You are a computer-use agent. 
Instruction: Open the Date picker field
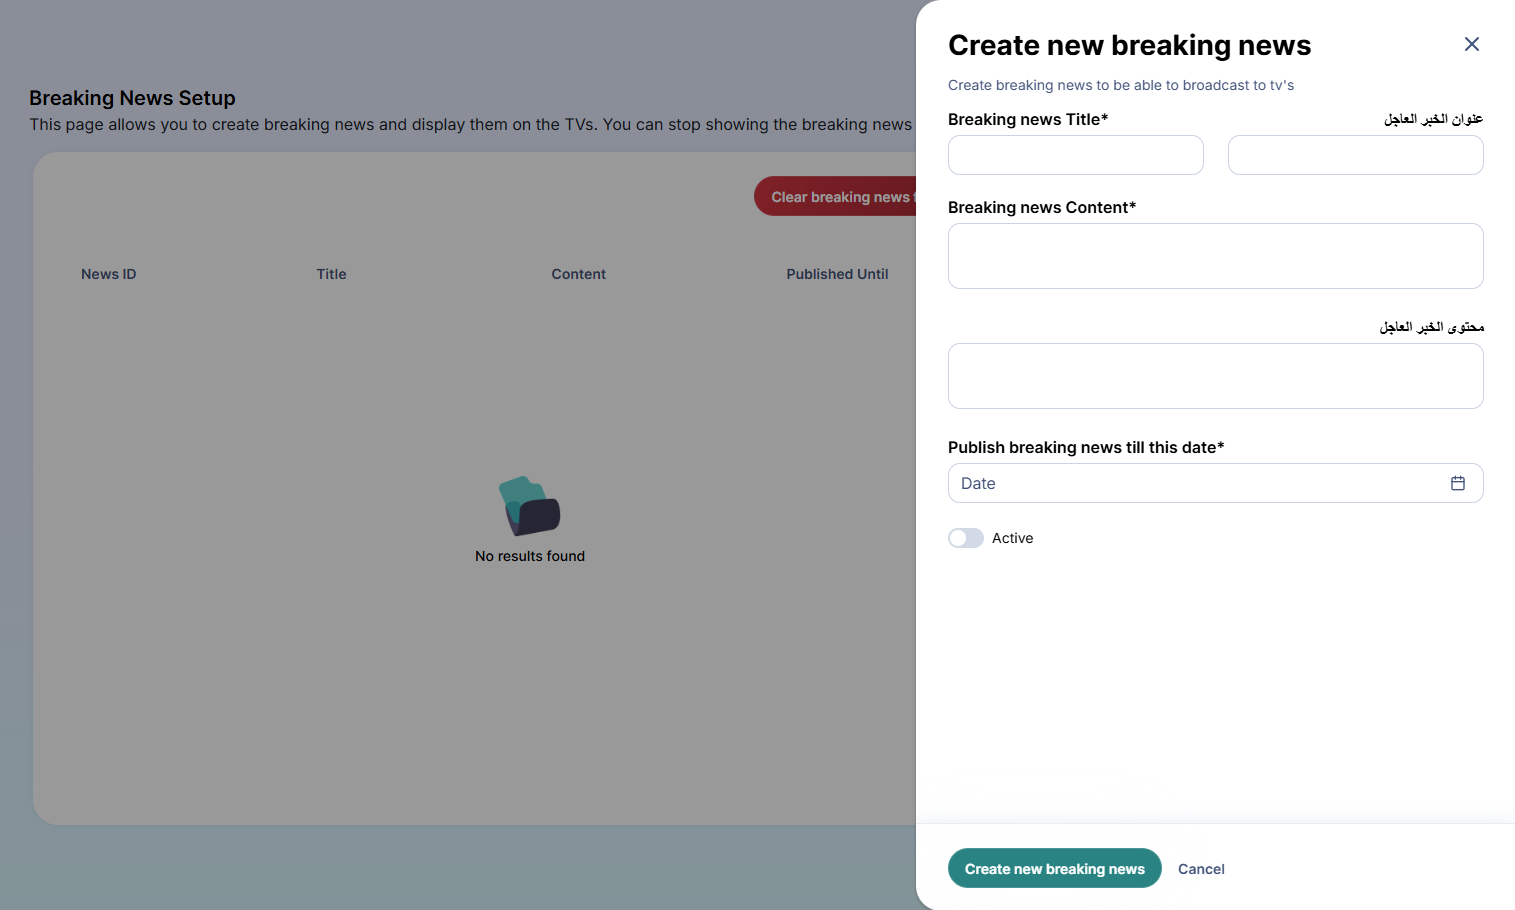point(1215,483)
